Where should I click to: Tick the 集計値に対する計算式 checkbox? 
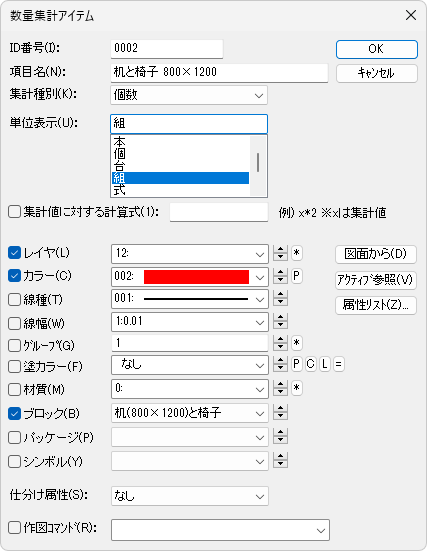pyautogui.click(x=14, y=212)
